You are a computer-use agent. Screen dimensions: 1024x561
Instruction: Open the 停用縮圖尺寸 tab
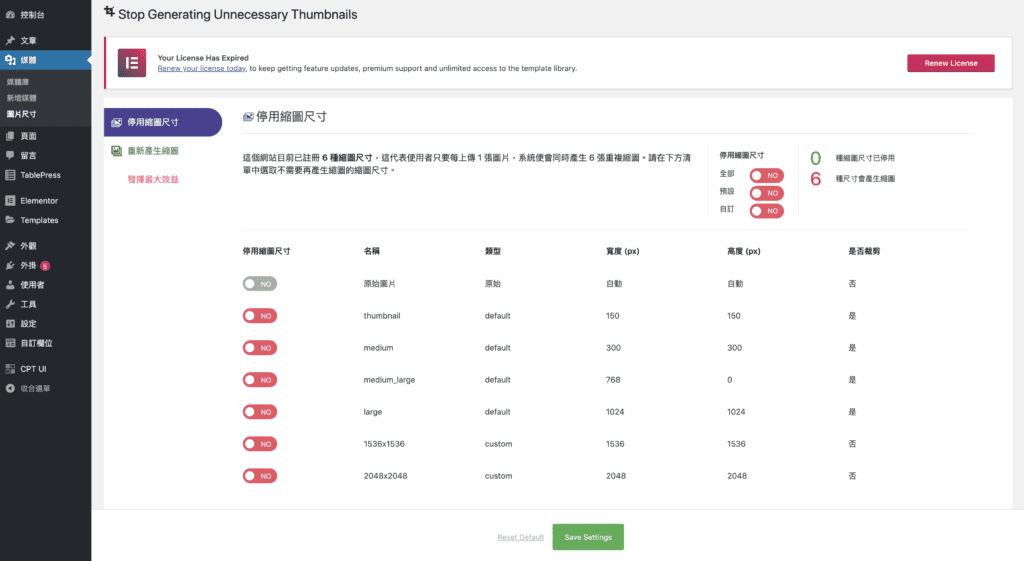tap(163, 122)
